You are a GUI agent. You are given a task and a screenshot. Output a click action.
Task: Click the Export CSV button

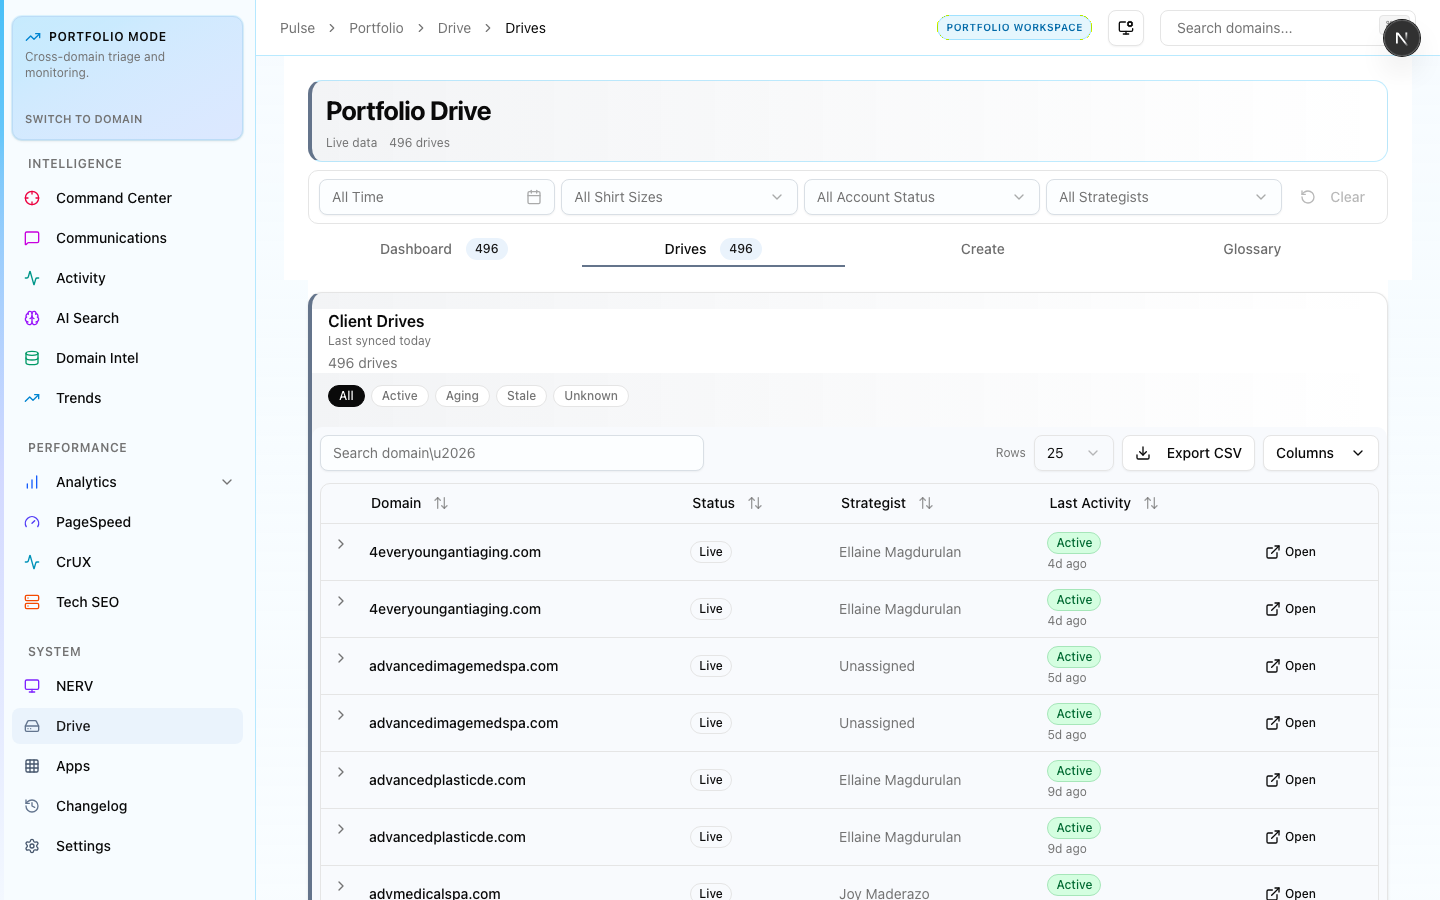[1188, 453]
